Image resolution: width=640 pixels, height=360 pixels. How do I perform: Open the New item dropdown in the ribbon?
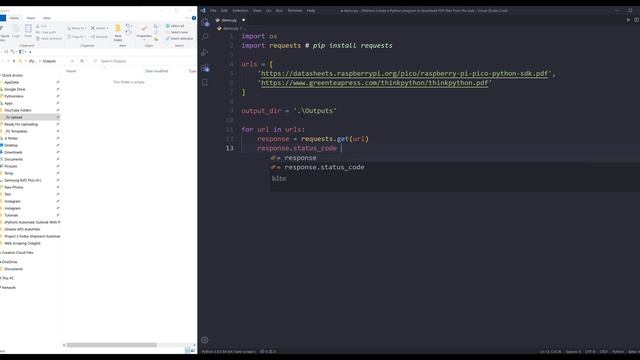(129, 26)
